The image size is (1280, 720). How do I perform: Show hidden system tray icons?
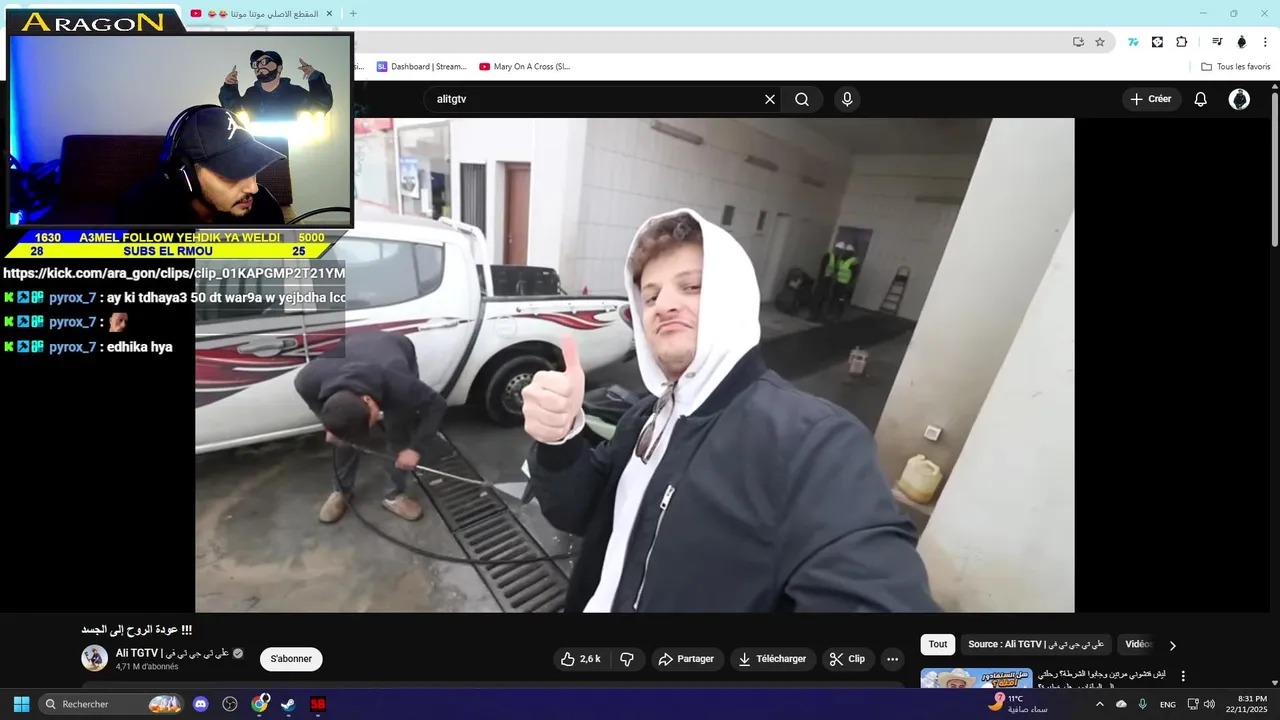(1099, 704)
